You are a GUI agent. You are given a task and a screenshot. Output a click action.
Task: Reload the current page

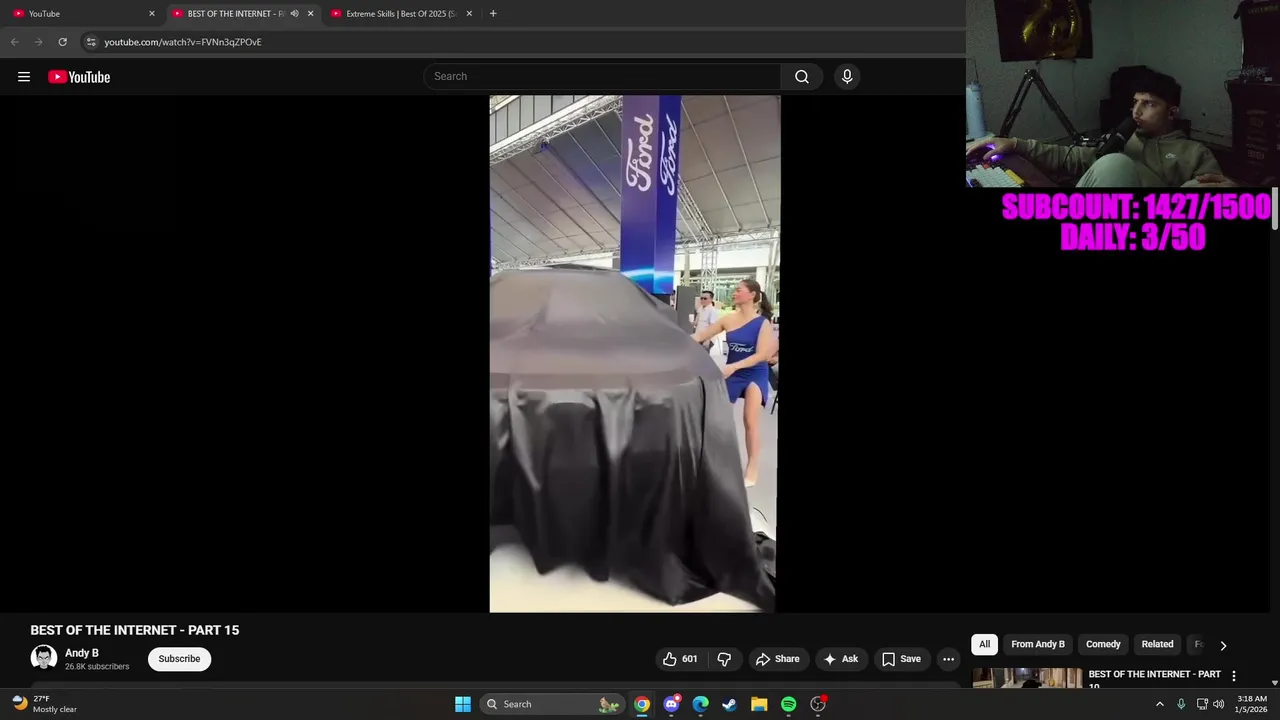[62, 42]
